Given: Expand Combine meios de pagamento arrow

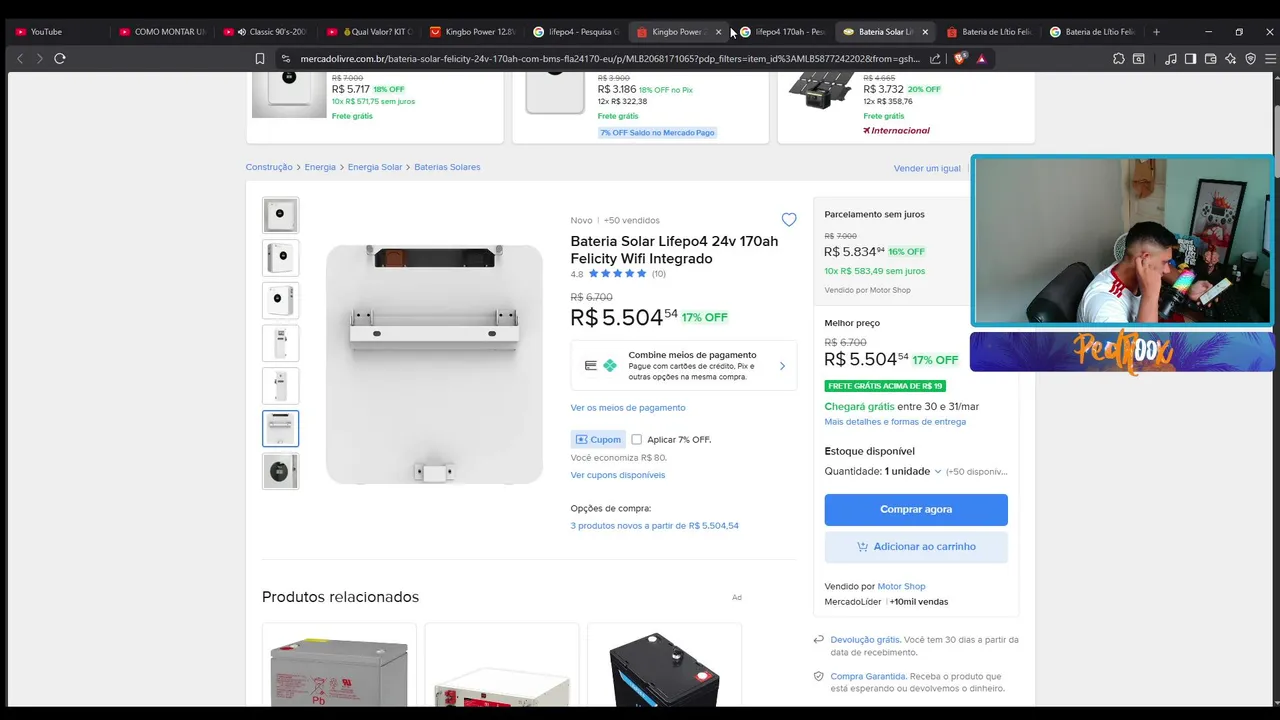Looking at the screenshot, I should click(782, 366).
